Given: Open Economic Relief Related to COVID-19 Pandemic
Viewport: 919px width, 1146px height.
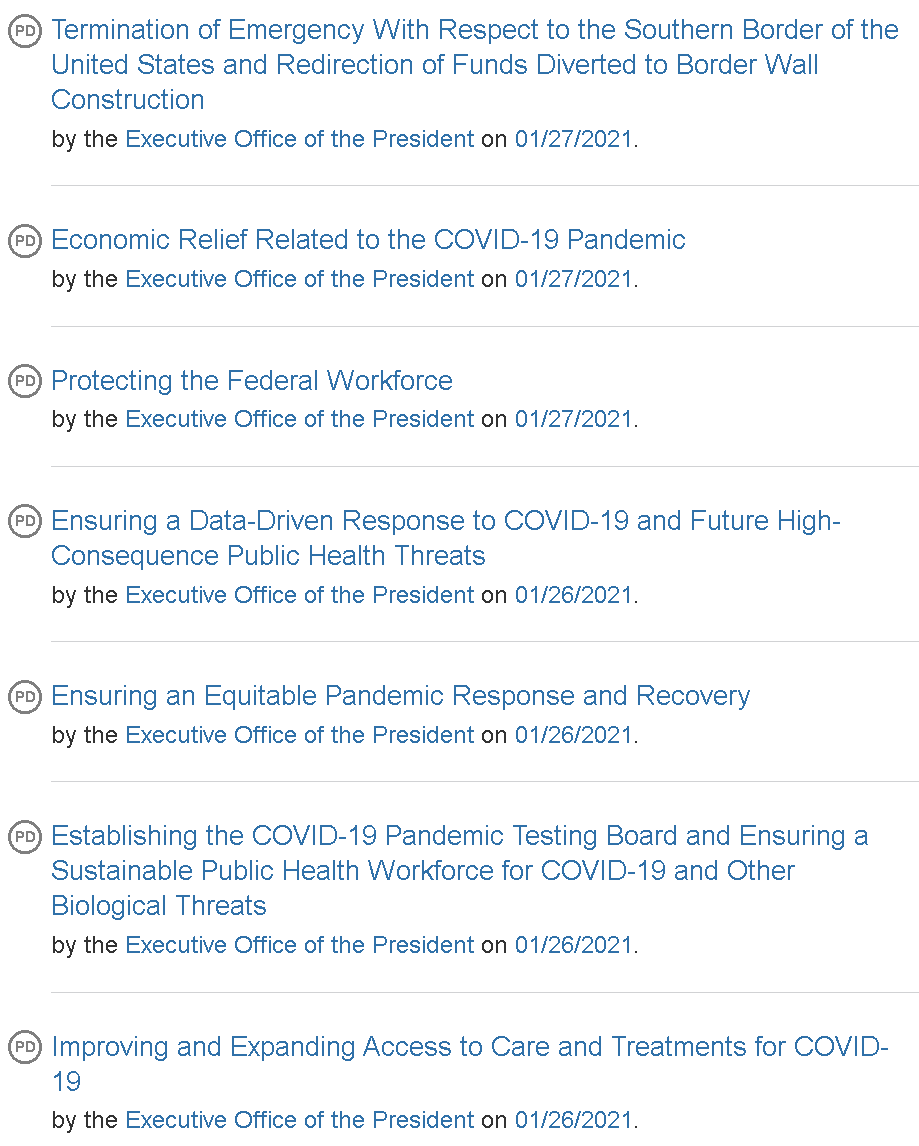Looking at the screenshot, I should click(x=368, y=240).
